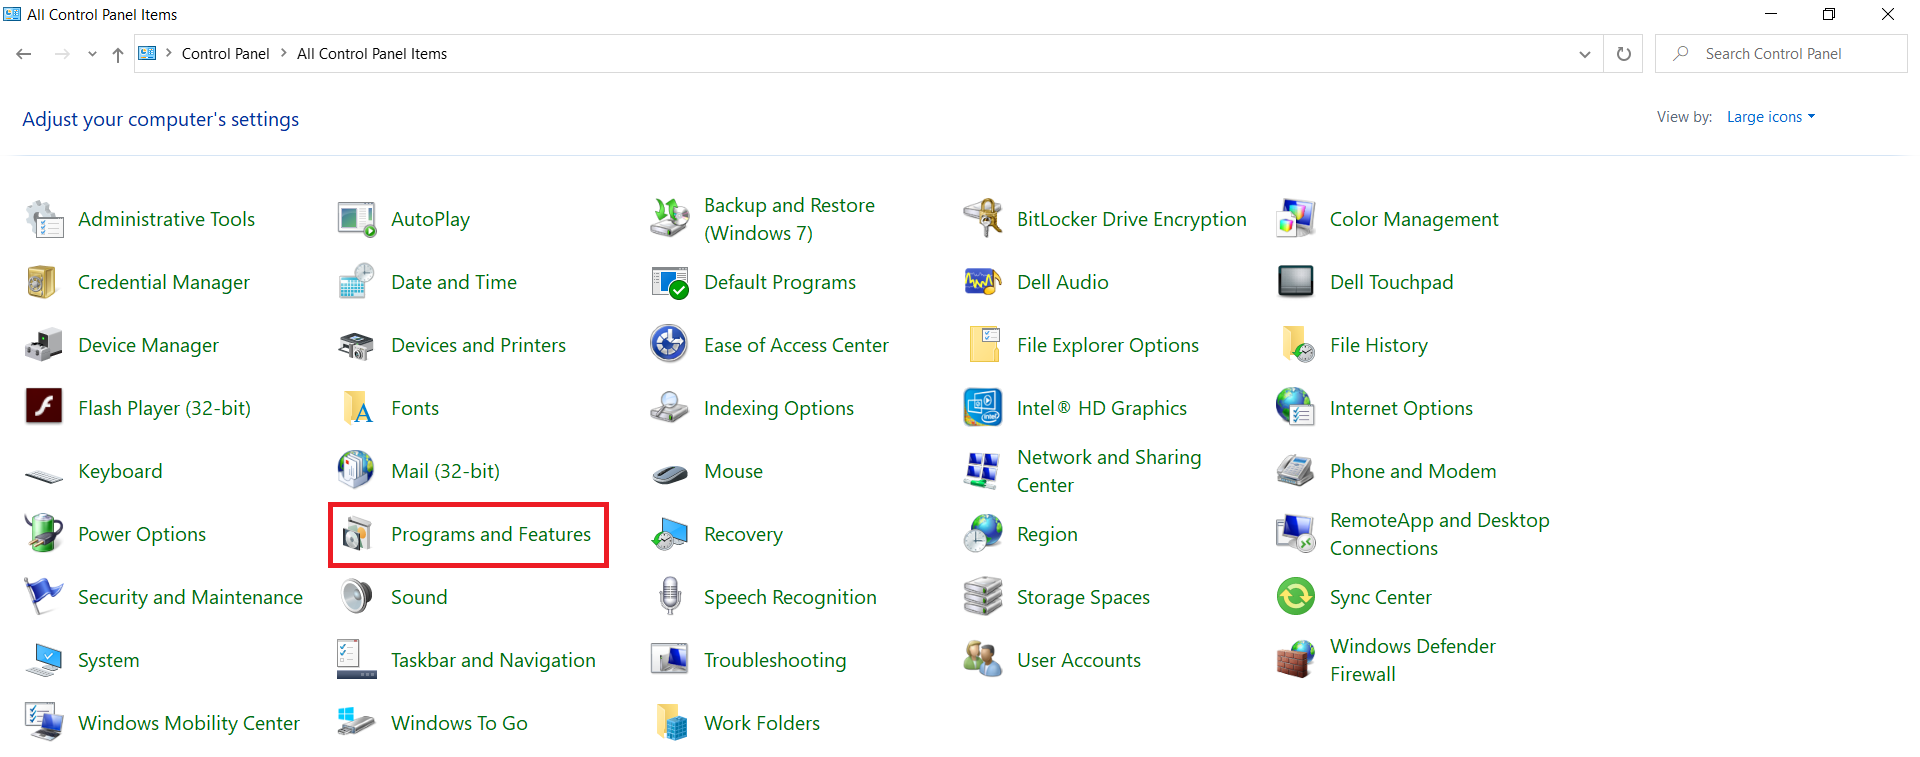The width and height of the screenshot is (1920, 757).
Task: Open the View by Large icons dropdown
Action: (x=1770, y=117)
